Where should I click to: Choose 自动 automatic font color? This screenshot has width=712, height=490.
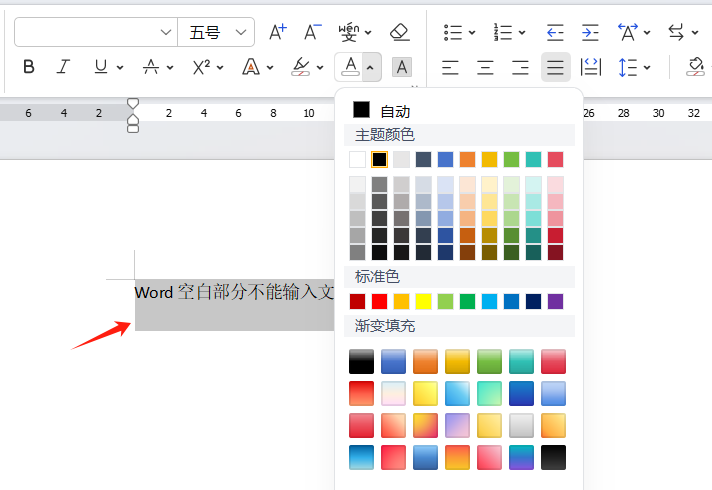382,110
